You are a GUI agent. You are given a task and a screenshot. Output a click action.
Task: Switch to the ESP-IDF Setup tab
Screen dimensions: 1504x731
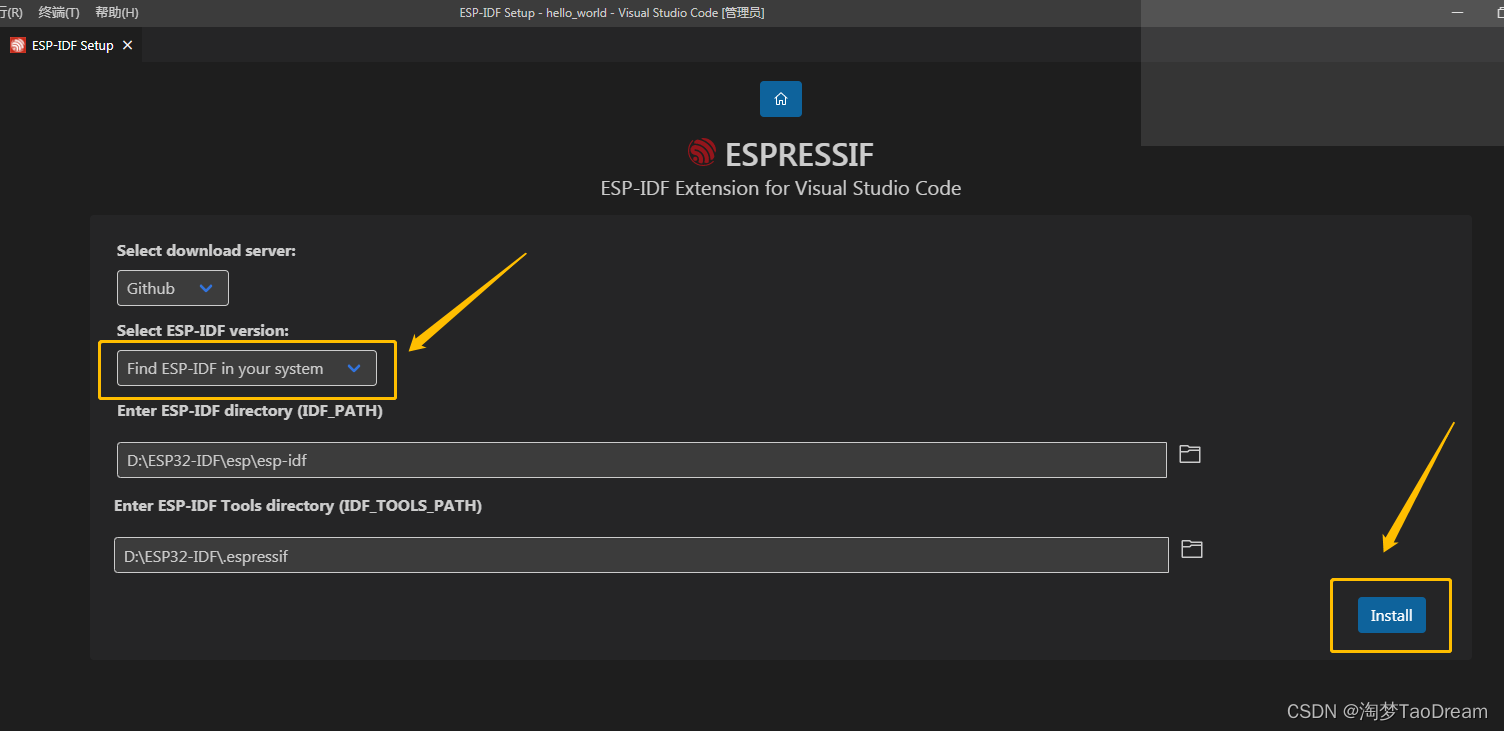71,46
